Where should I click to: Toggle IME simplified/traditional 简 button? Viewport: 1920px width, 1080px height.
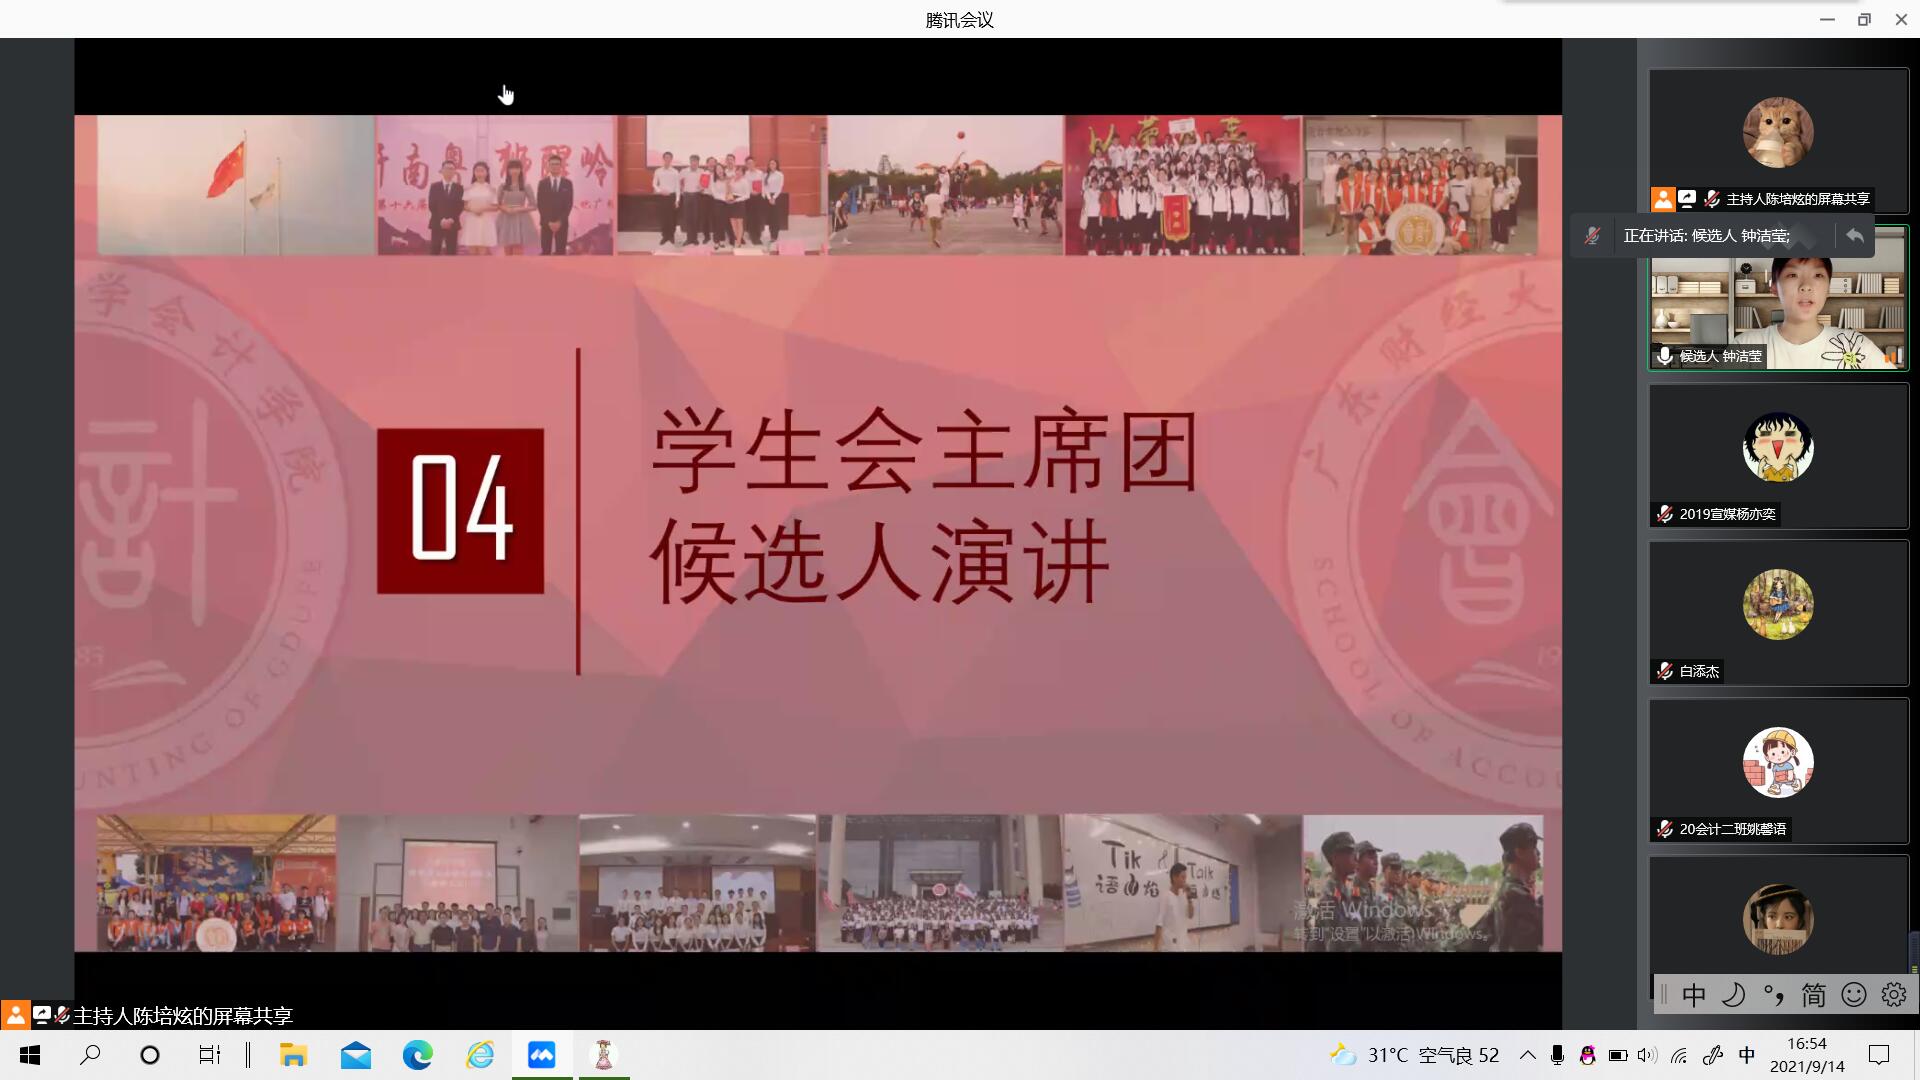coord(1813,994)
